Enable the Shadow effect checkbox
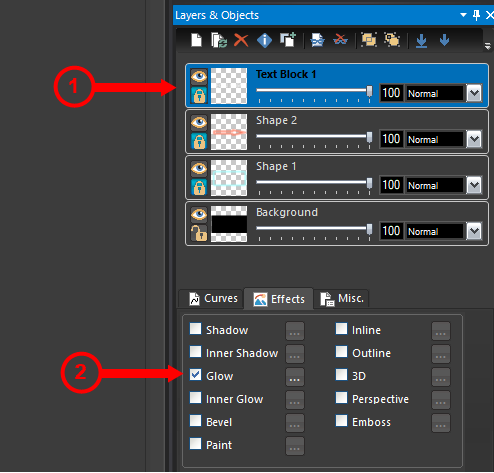Screen dimensions: 494x473 click(195, 329)
